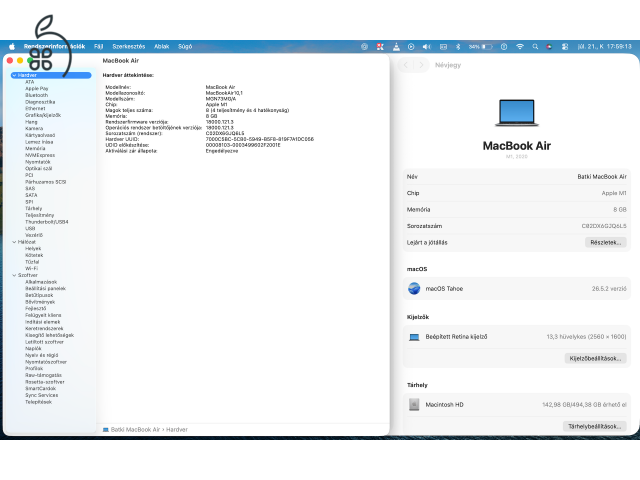Select Grafika/kijelzők in the sidebar

point(43,116)
